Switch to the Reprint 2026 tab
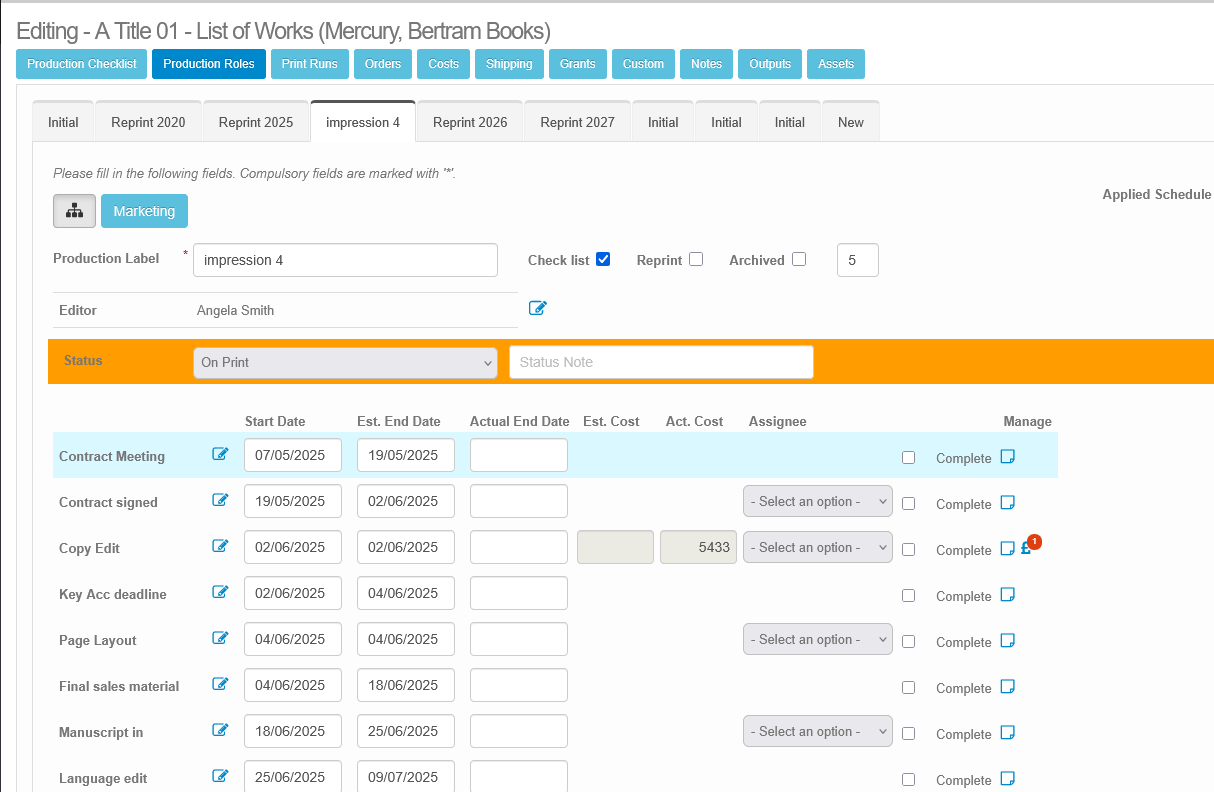Image resolution: width=1214 pixels, height=792 pixels. click(x=470, y=122)
